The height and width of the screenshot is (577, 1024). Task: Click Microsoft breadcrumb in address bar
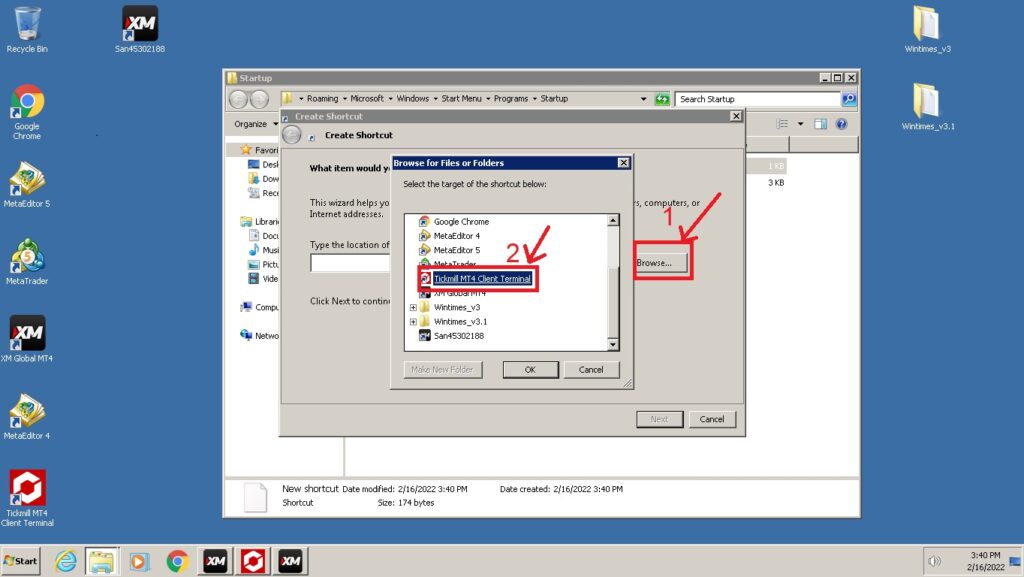tap(367, 99)
